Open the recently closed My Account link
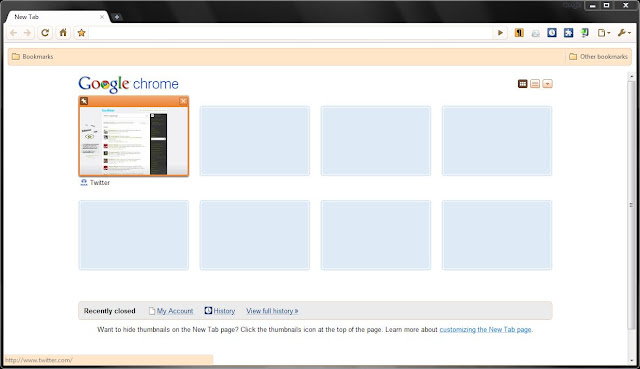The width and height of the screenshot is (640, 369). [x=175, y=311]
